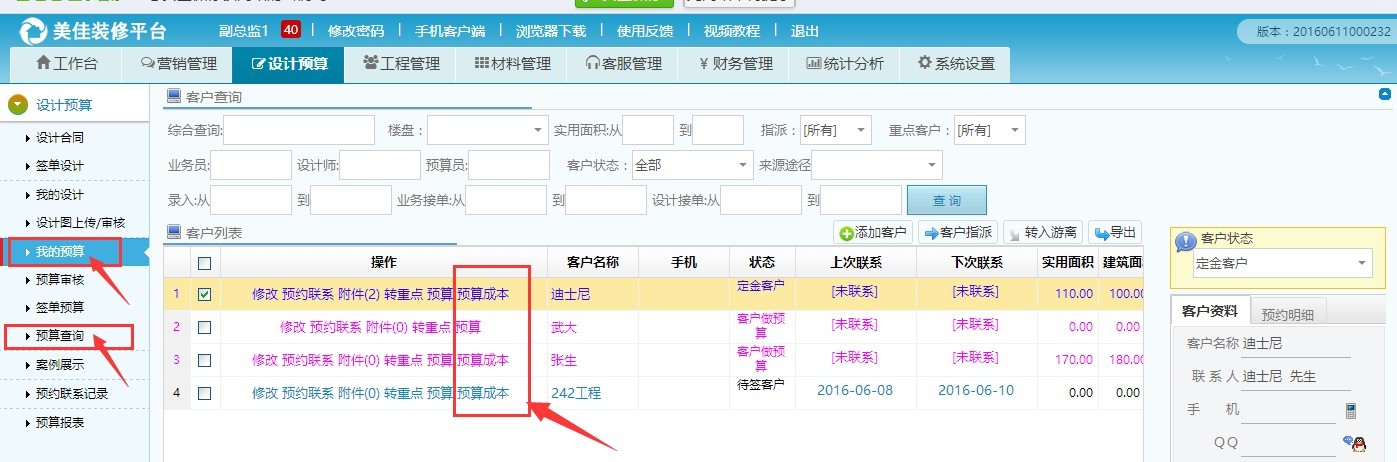The width and height of the screenshot is (1397, 462).
Task: Collapse the panel using top-right blue icon
Action: pyautogui.click(x=1385, y=95)
